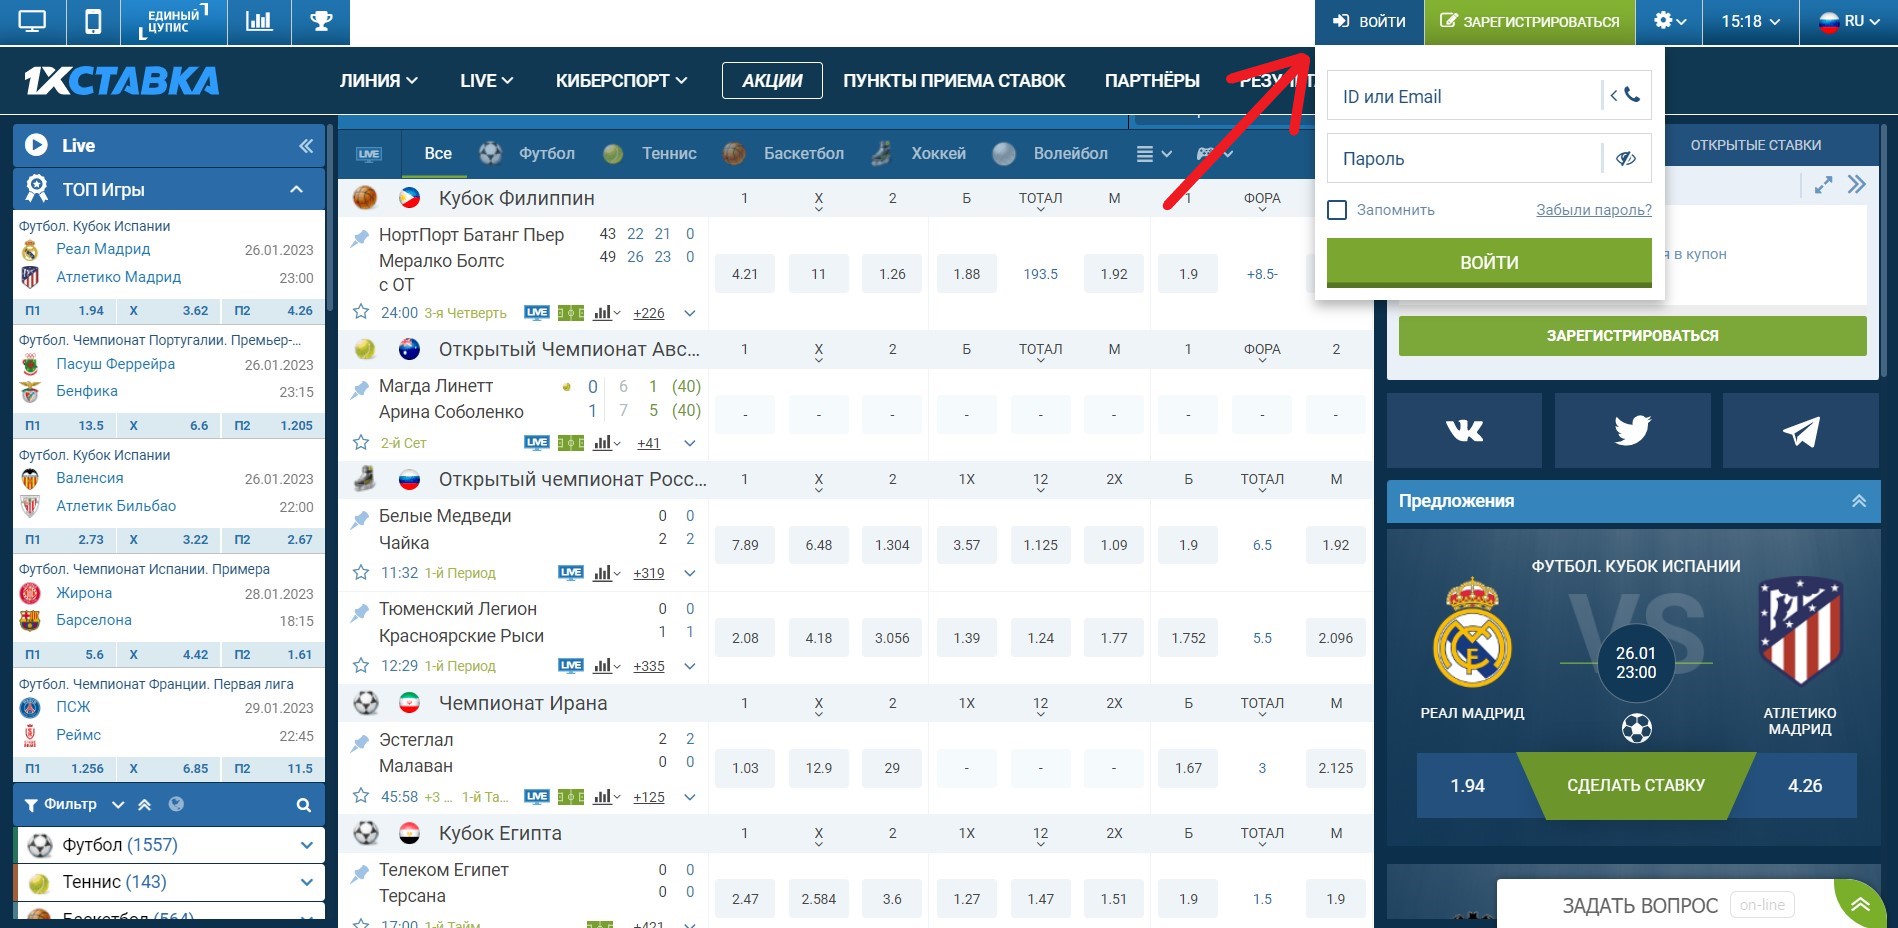Collapse the Live sidebar panel
Viewport: 1898px width, 928px height.
pos(306,146)
